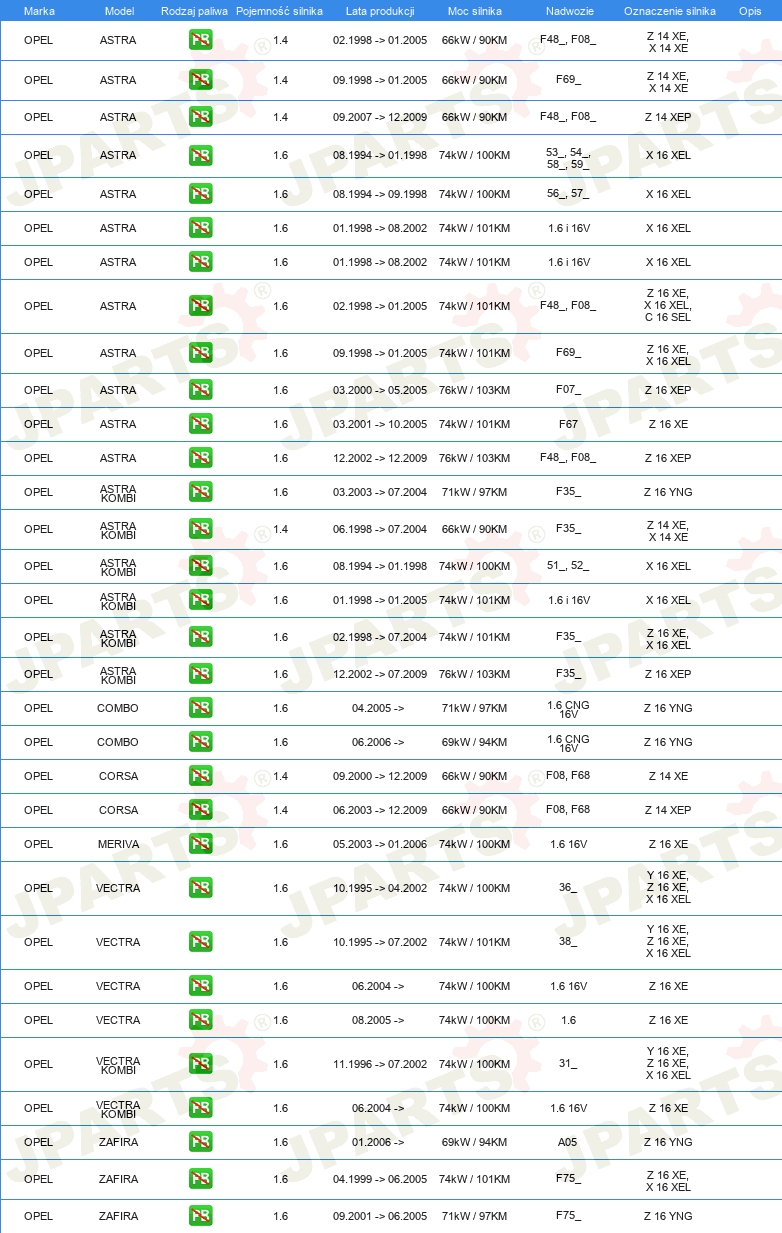Click the fuel icon for Astra 03.2001 -> 10.2005

pyautogui.click(x=200, y=424)
